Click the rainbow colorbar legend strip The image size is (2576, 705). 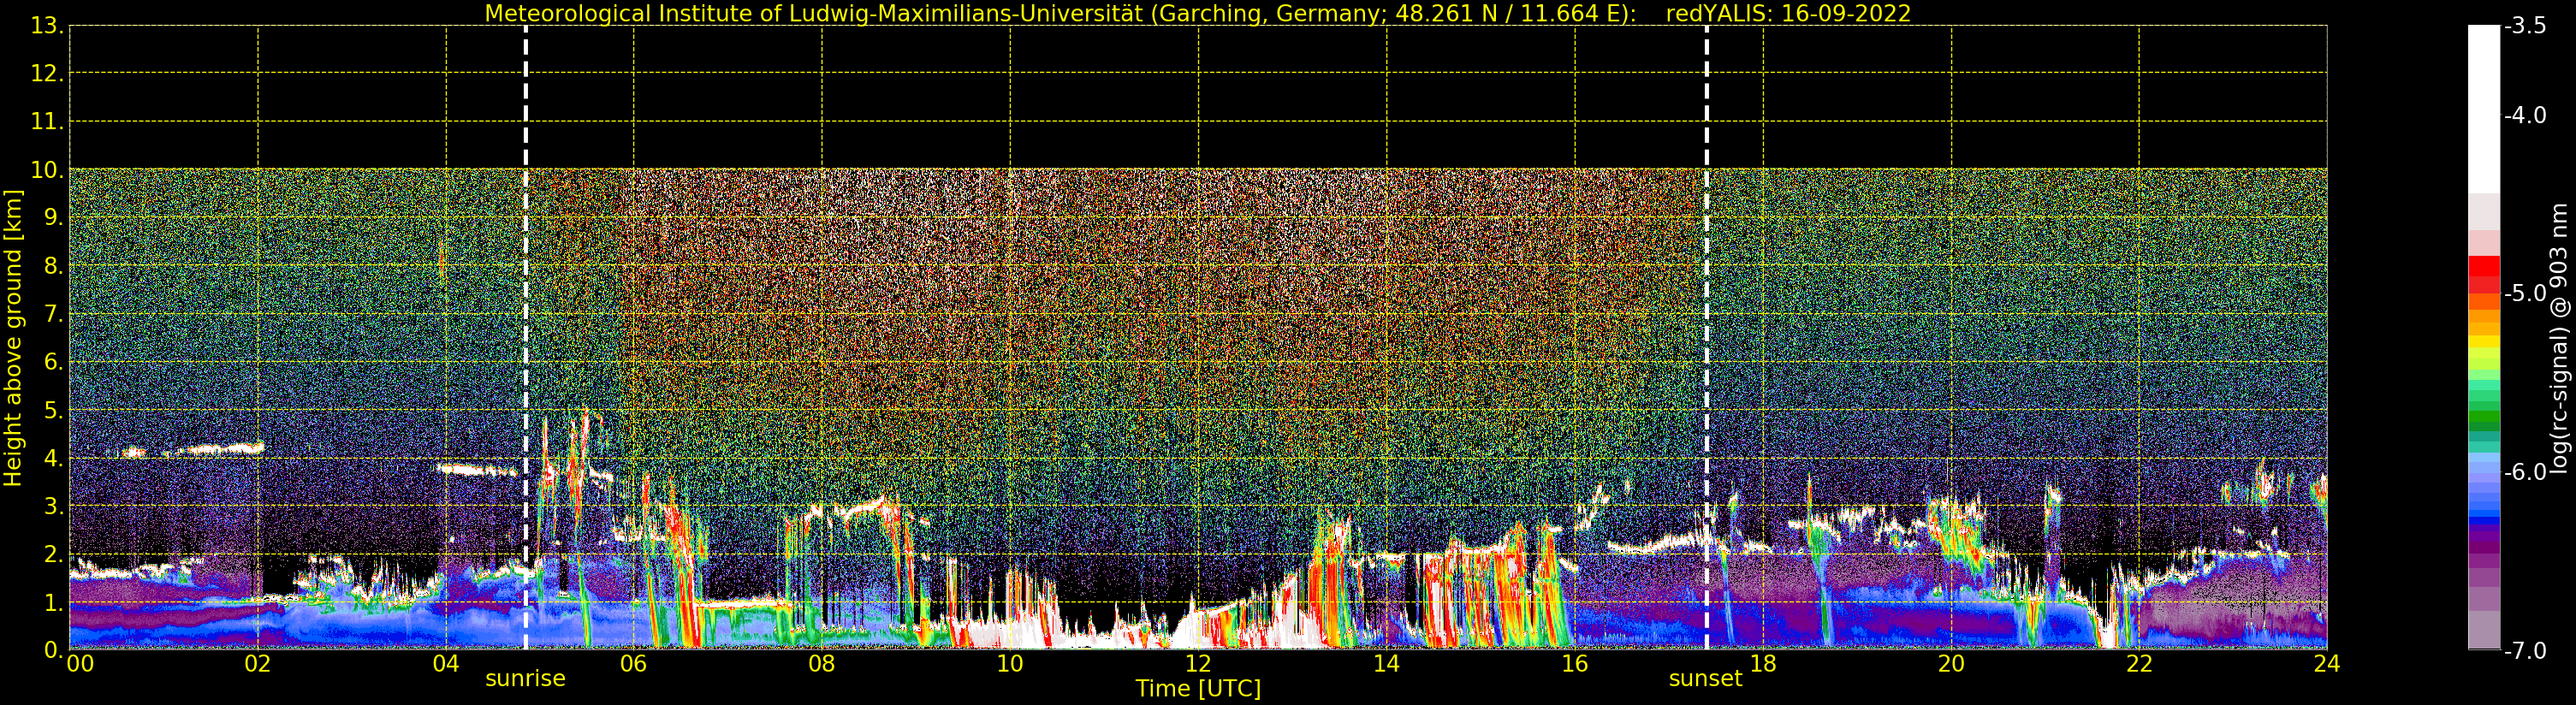(x=2484, y=338)
